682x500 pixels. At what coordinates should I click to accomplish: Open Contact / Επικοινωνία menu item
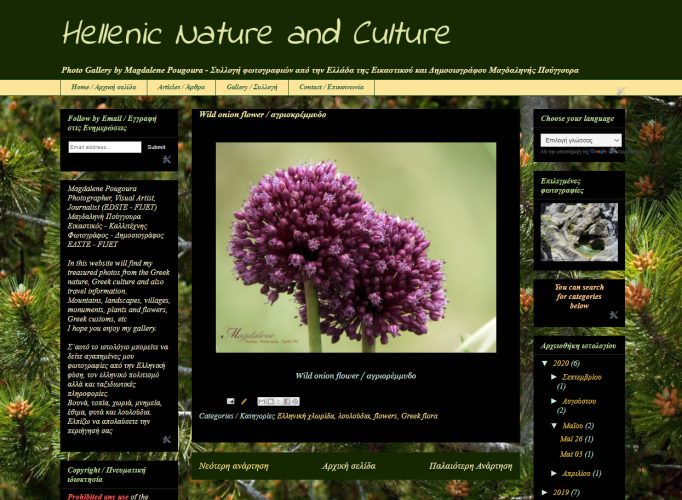331,87
